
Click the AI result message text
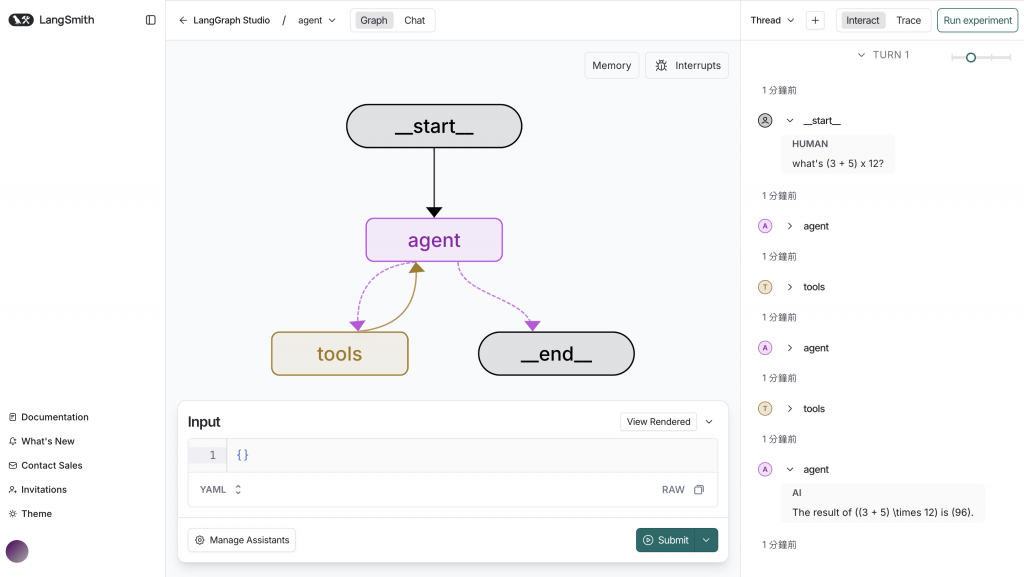tap(883, 512)
